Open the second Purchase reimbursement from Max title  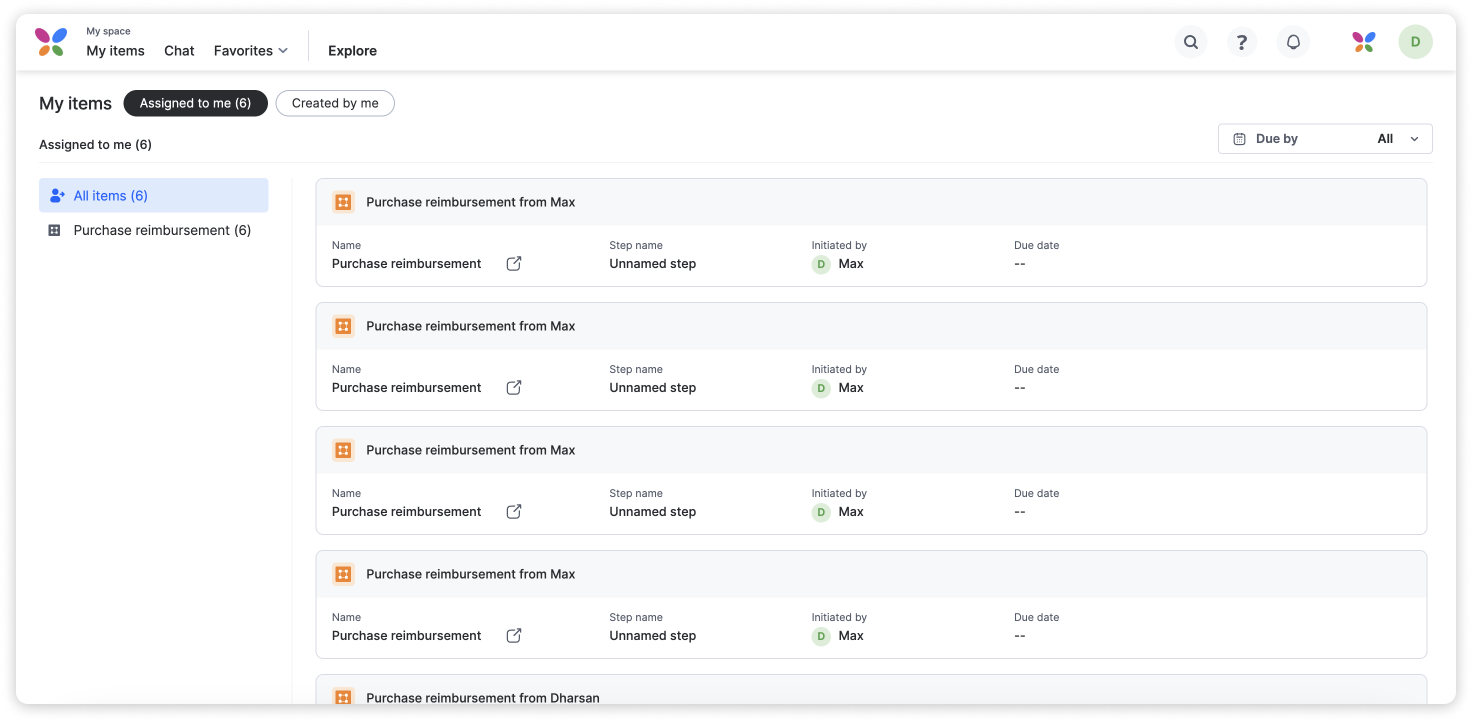pos(471,326)
